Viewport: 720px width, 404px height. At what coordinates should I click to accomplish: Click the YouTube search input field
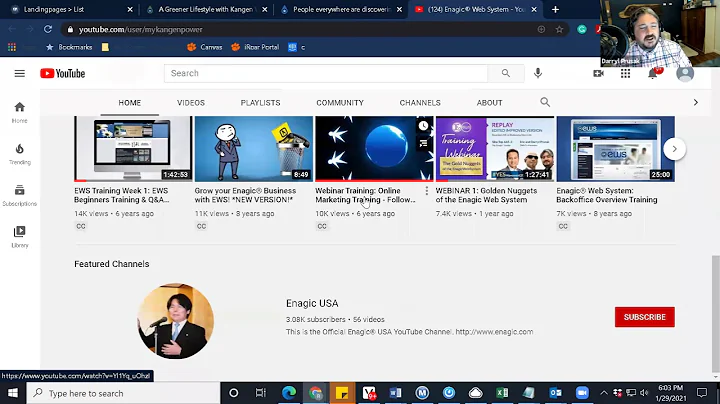tap(326, 73)
